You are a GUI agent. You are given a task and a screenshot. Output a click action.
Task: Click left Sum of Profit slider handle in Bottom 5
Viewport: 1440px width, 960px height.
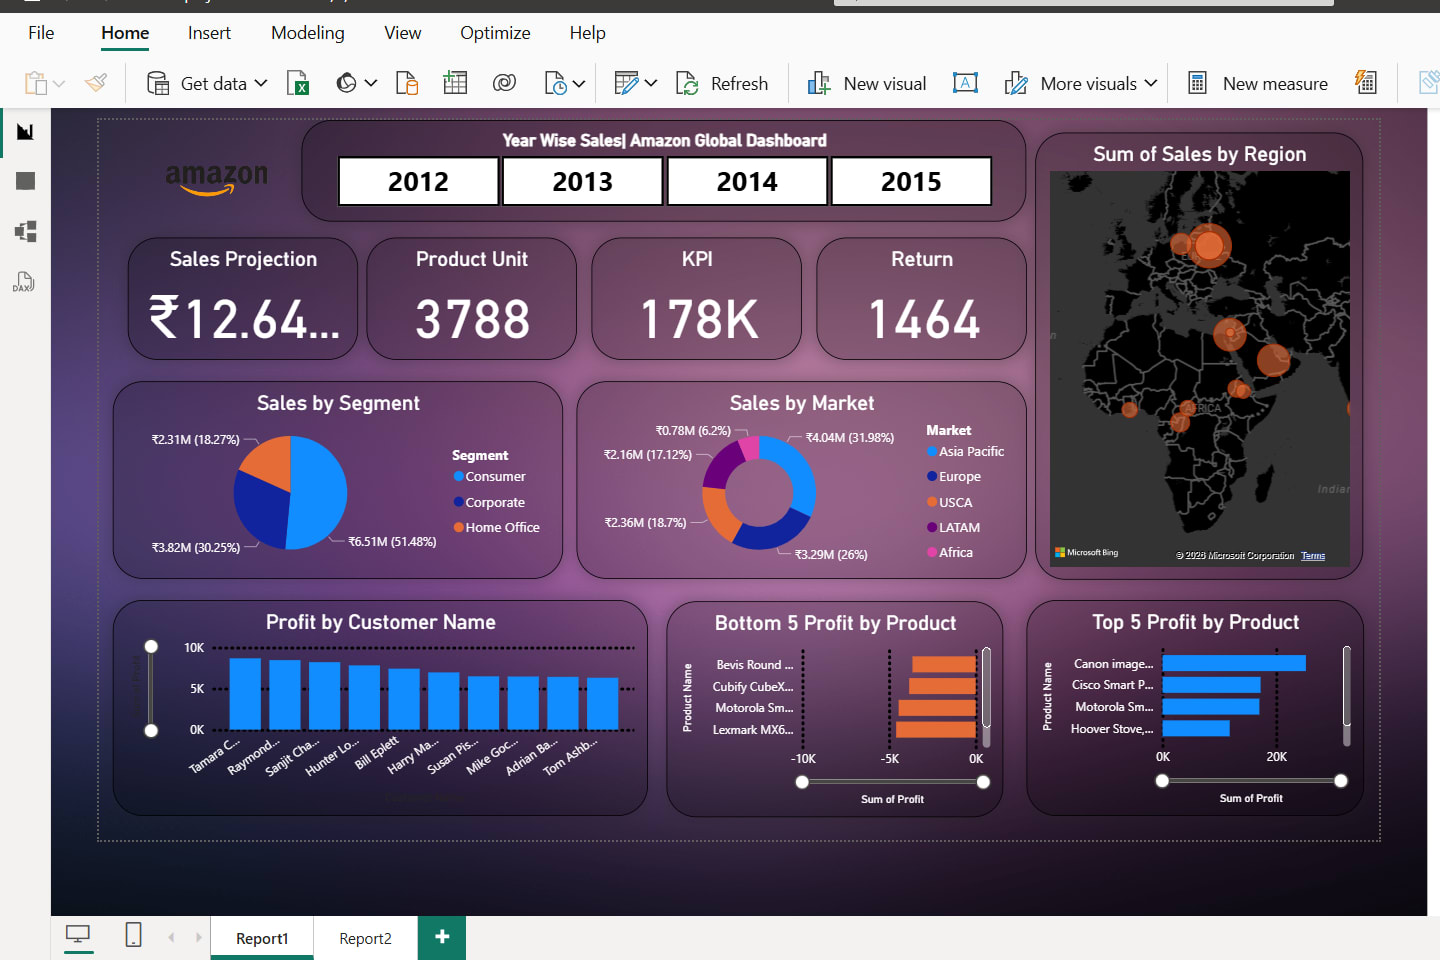[x=802, y=782]
